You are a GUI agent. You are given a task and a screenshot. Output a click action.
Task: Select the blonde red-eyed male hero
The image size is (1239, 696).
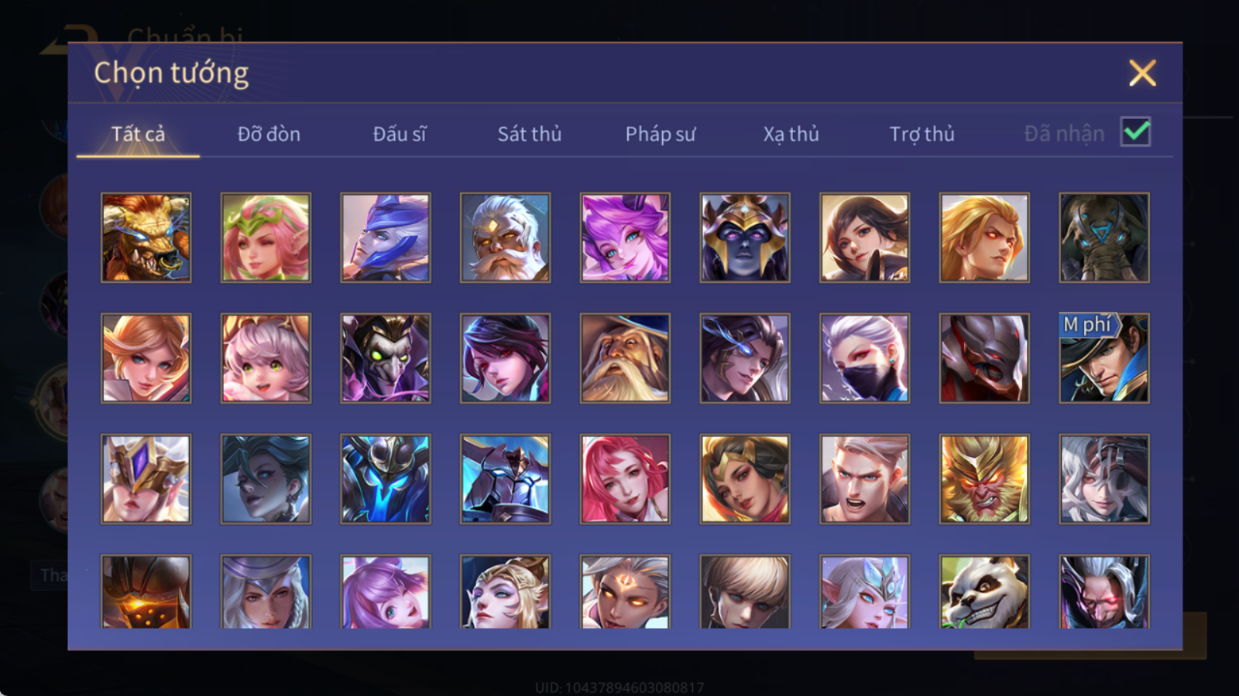[984, 238]
